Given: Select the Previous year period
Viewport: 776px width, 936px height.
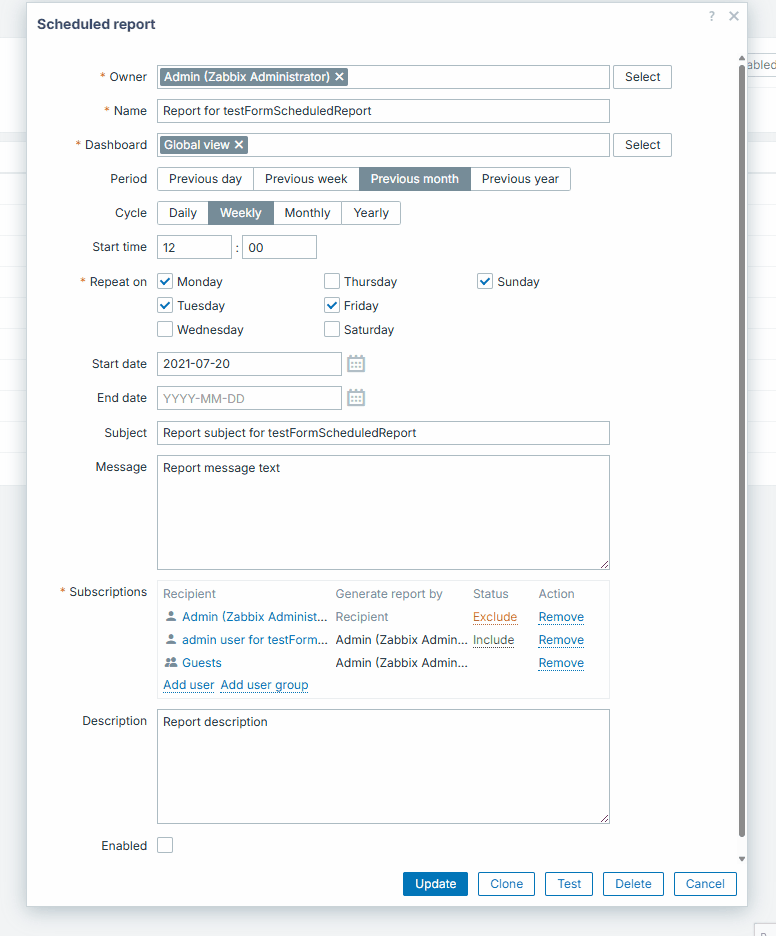Looking at the screenshot, I should point(520,179).
